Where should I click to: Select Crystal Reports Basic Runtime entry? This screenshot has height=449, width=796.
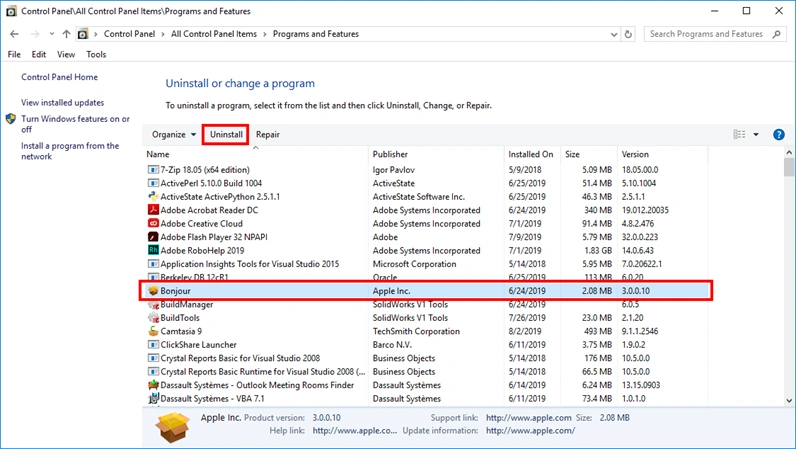click(x=262, y=372)
